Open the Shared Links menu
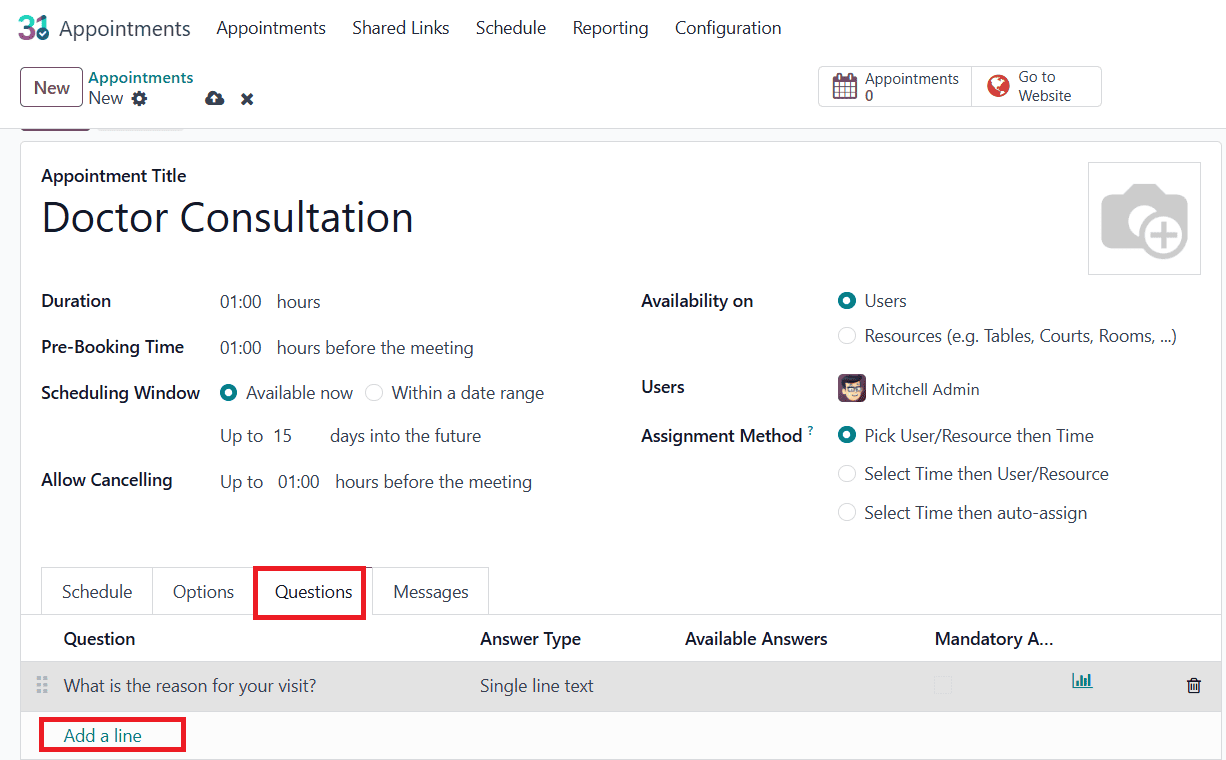The width and height of the screenshot is (1226, 760). coord(401,28)
